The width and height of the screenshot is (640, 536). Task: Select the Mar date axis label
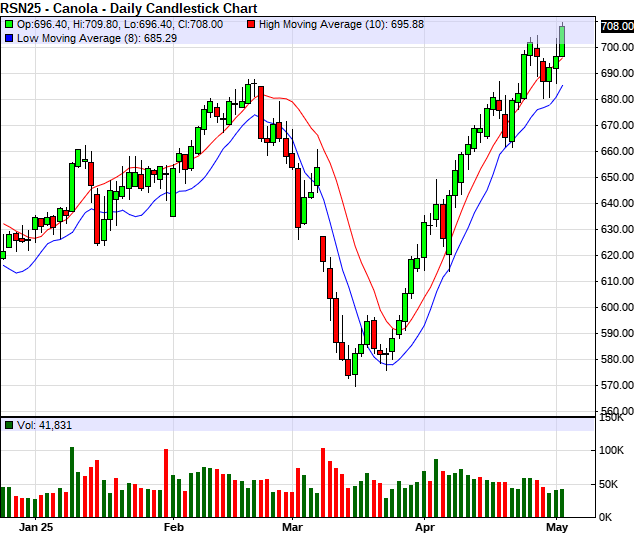[292, 526]
